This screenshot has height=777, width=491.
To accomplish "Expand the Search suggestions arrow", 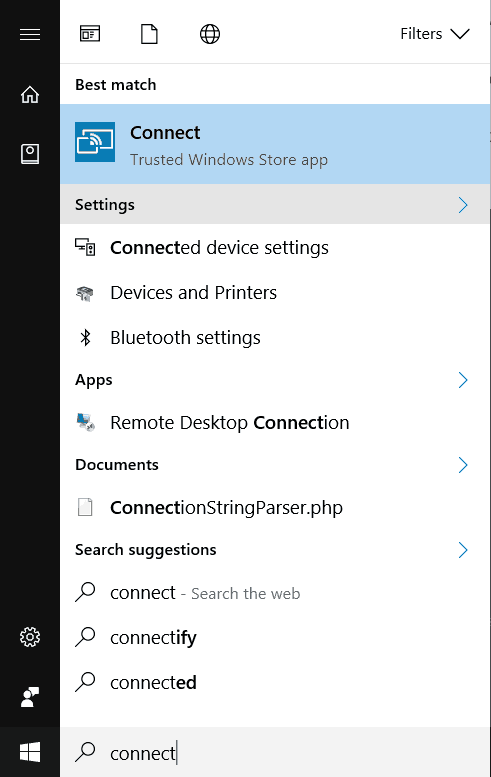I will click(463, 550).
